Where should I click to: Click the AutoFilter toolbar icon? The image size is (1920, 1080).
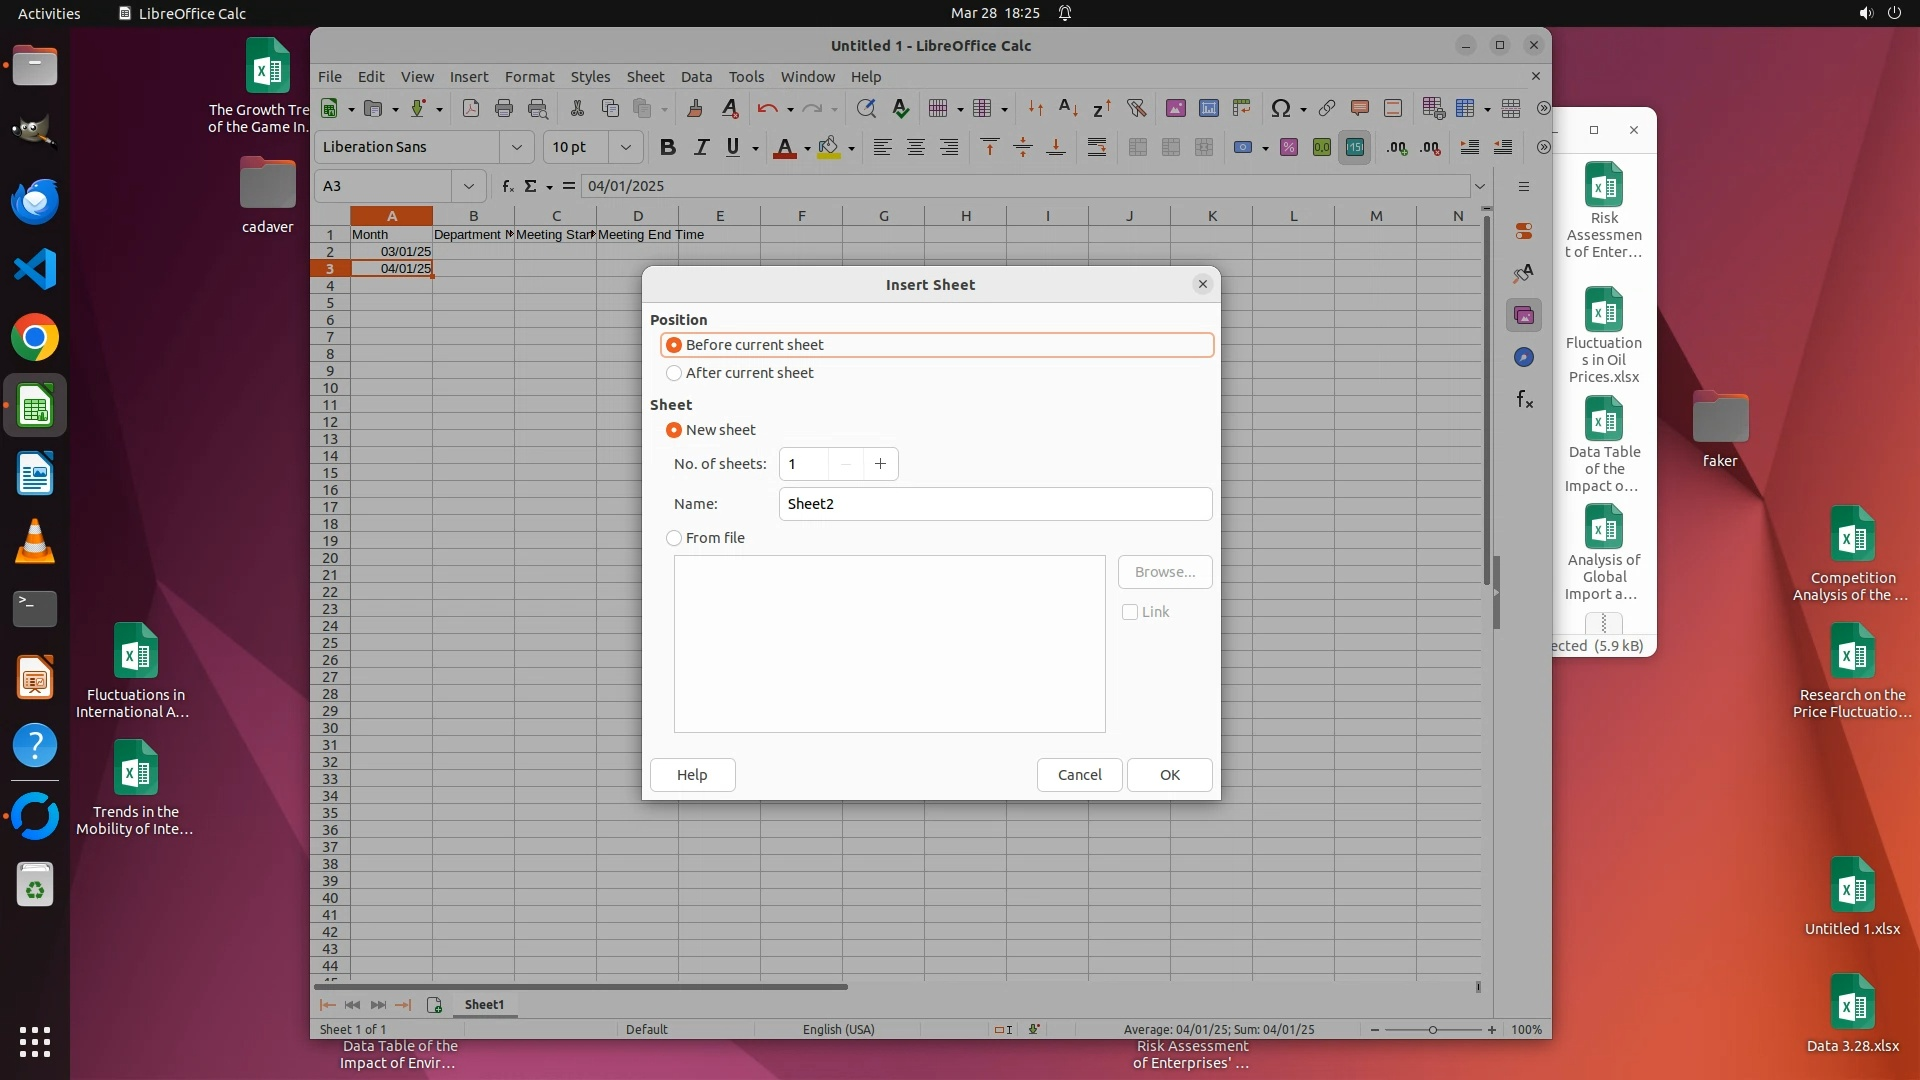coord(1136,108)
